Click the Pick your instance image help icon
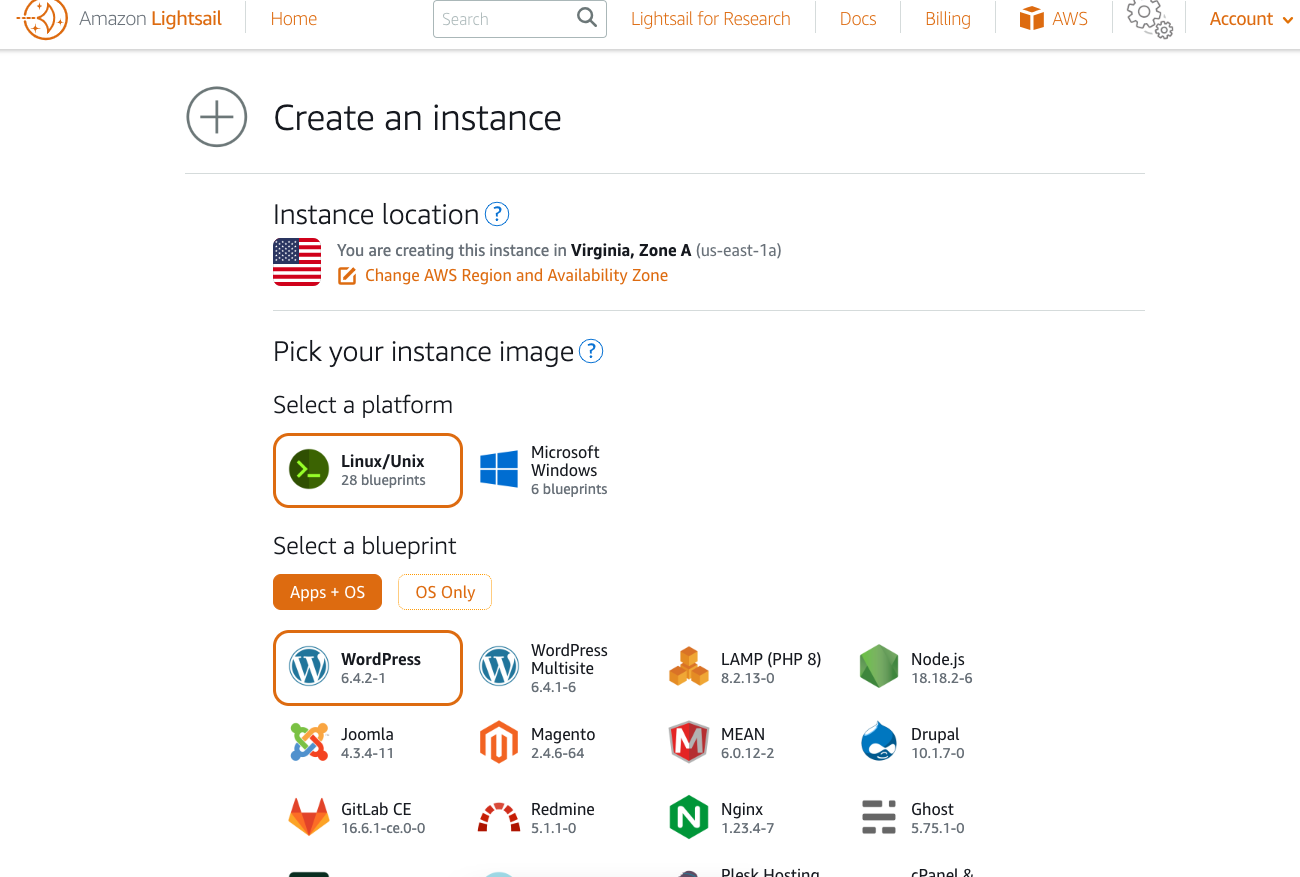This screenshot has width=1300, height=877. [591, 351]
